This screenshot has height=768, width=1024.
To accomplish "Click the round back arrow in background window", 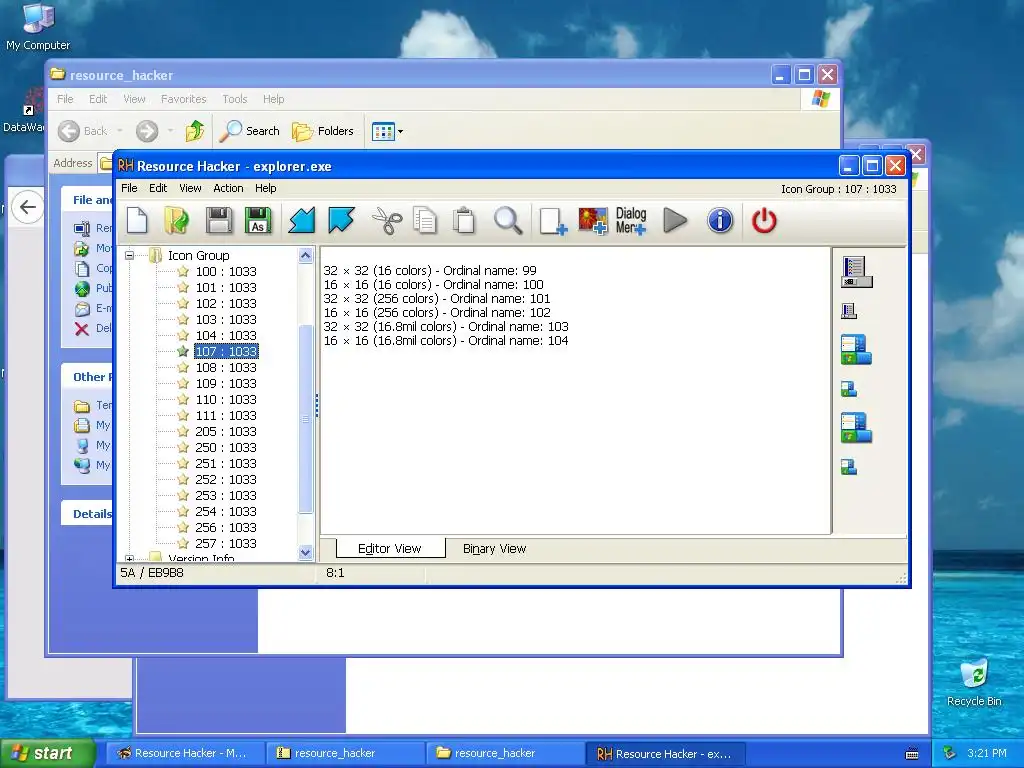I will pos(28,207).
